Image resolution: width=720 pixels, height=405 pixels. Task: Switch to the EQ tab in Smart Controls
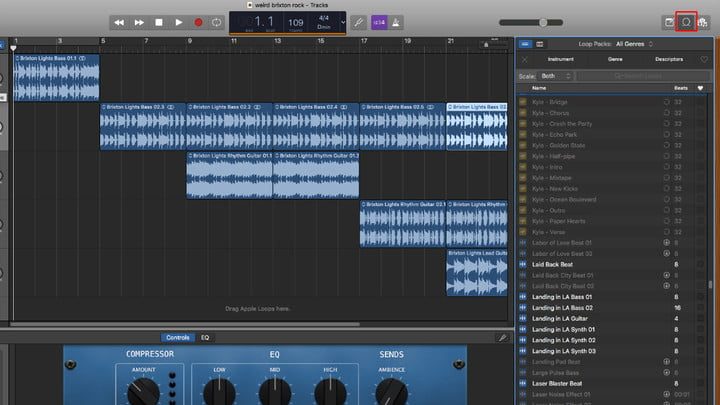(x=205, y=338)
